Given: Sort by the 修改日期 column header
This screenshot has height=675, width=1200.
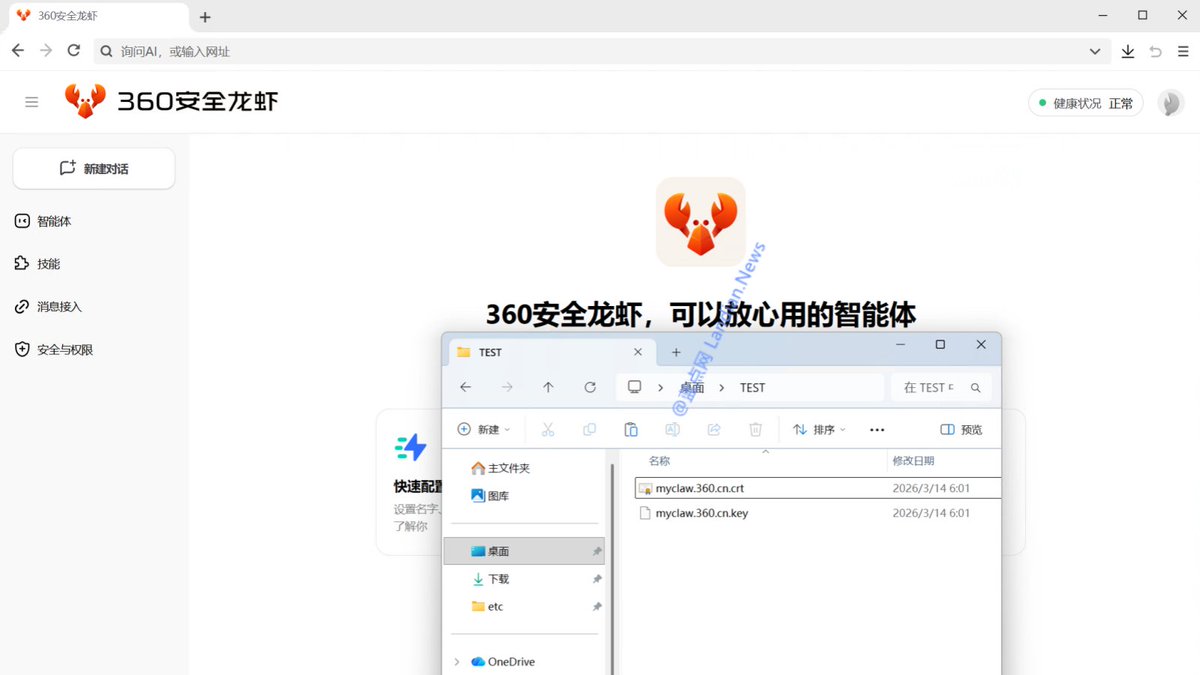Looking at the screenshot, I should click(913, 461).
